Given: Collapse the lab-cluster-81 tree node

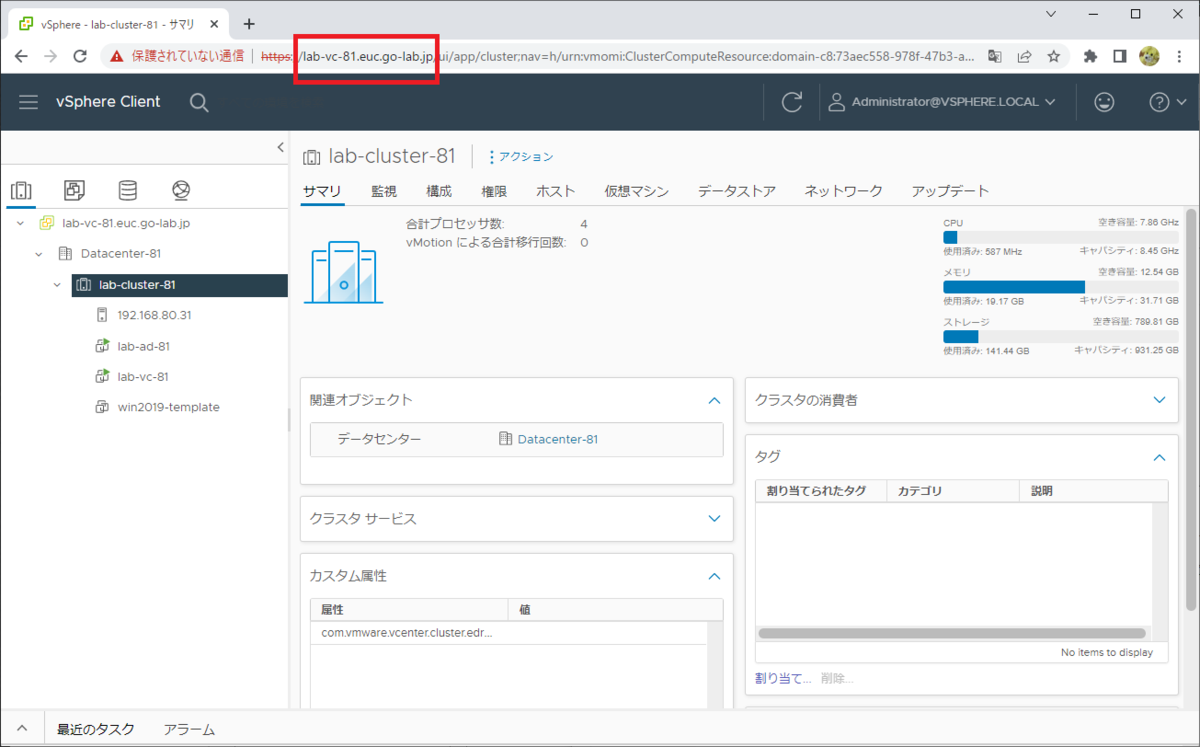Looking at the screenshot, I should [x=58, y=285].
